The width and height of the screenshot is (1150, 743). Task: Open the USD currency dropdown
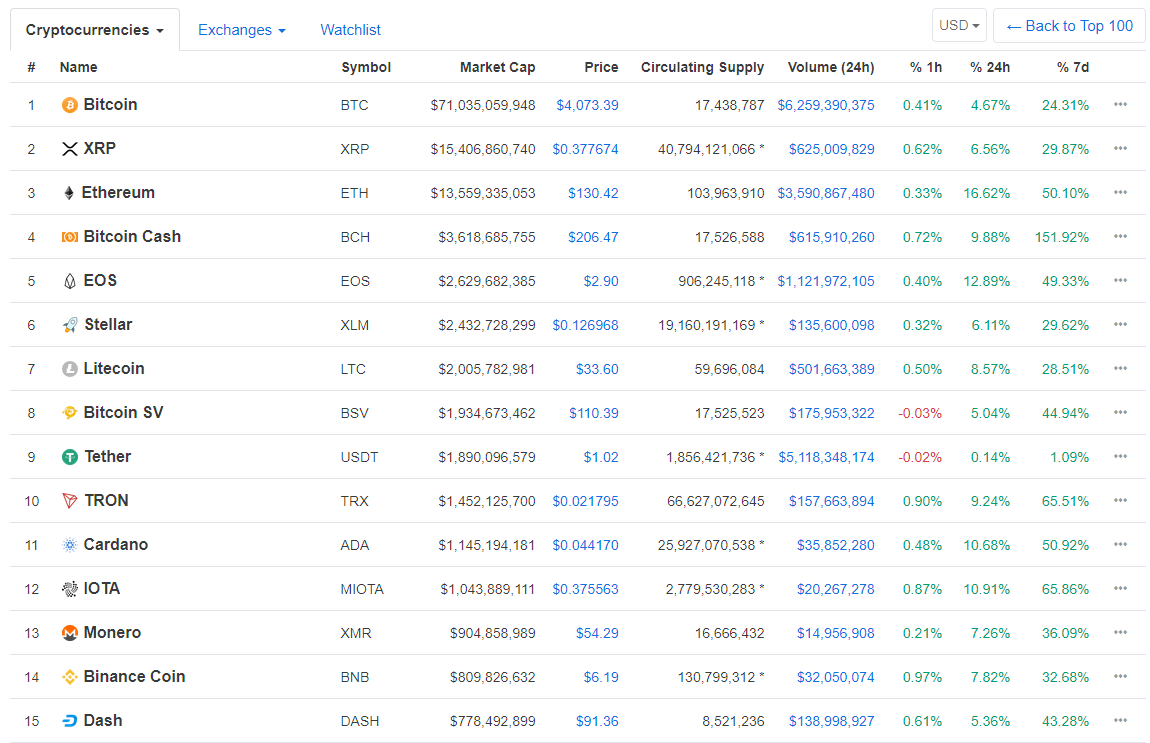click(x=959, y=26)
